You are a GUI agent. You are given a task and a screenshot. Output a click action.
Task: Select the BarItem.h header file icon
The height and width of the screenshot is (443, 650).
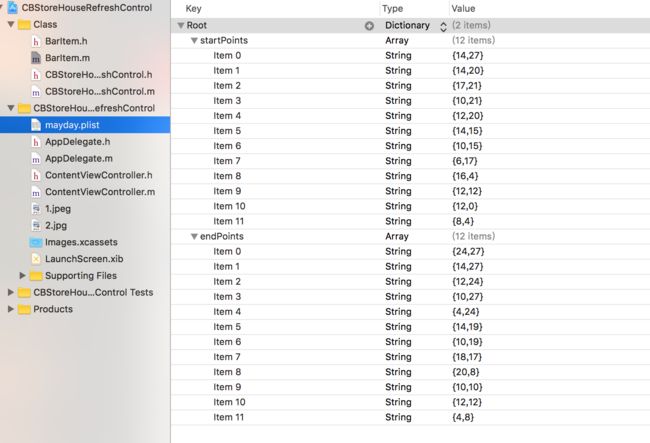pos(36,41)
